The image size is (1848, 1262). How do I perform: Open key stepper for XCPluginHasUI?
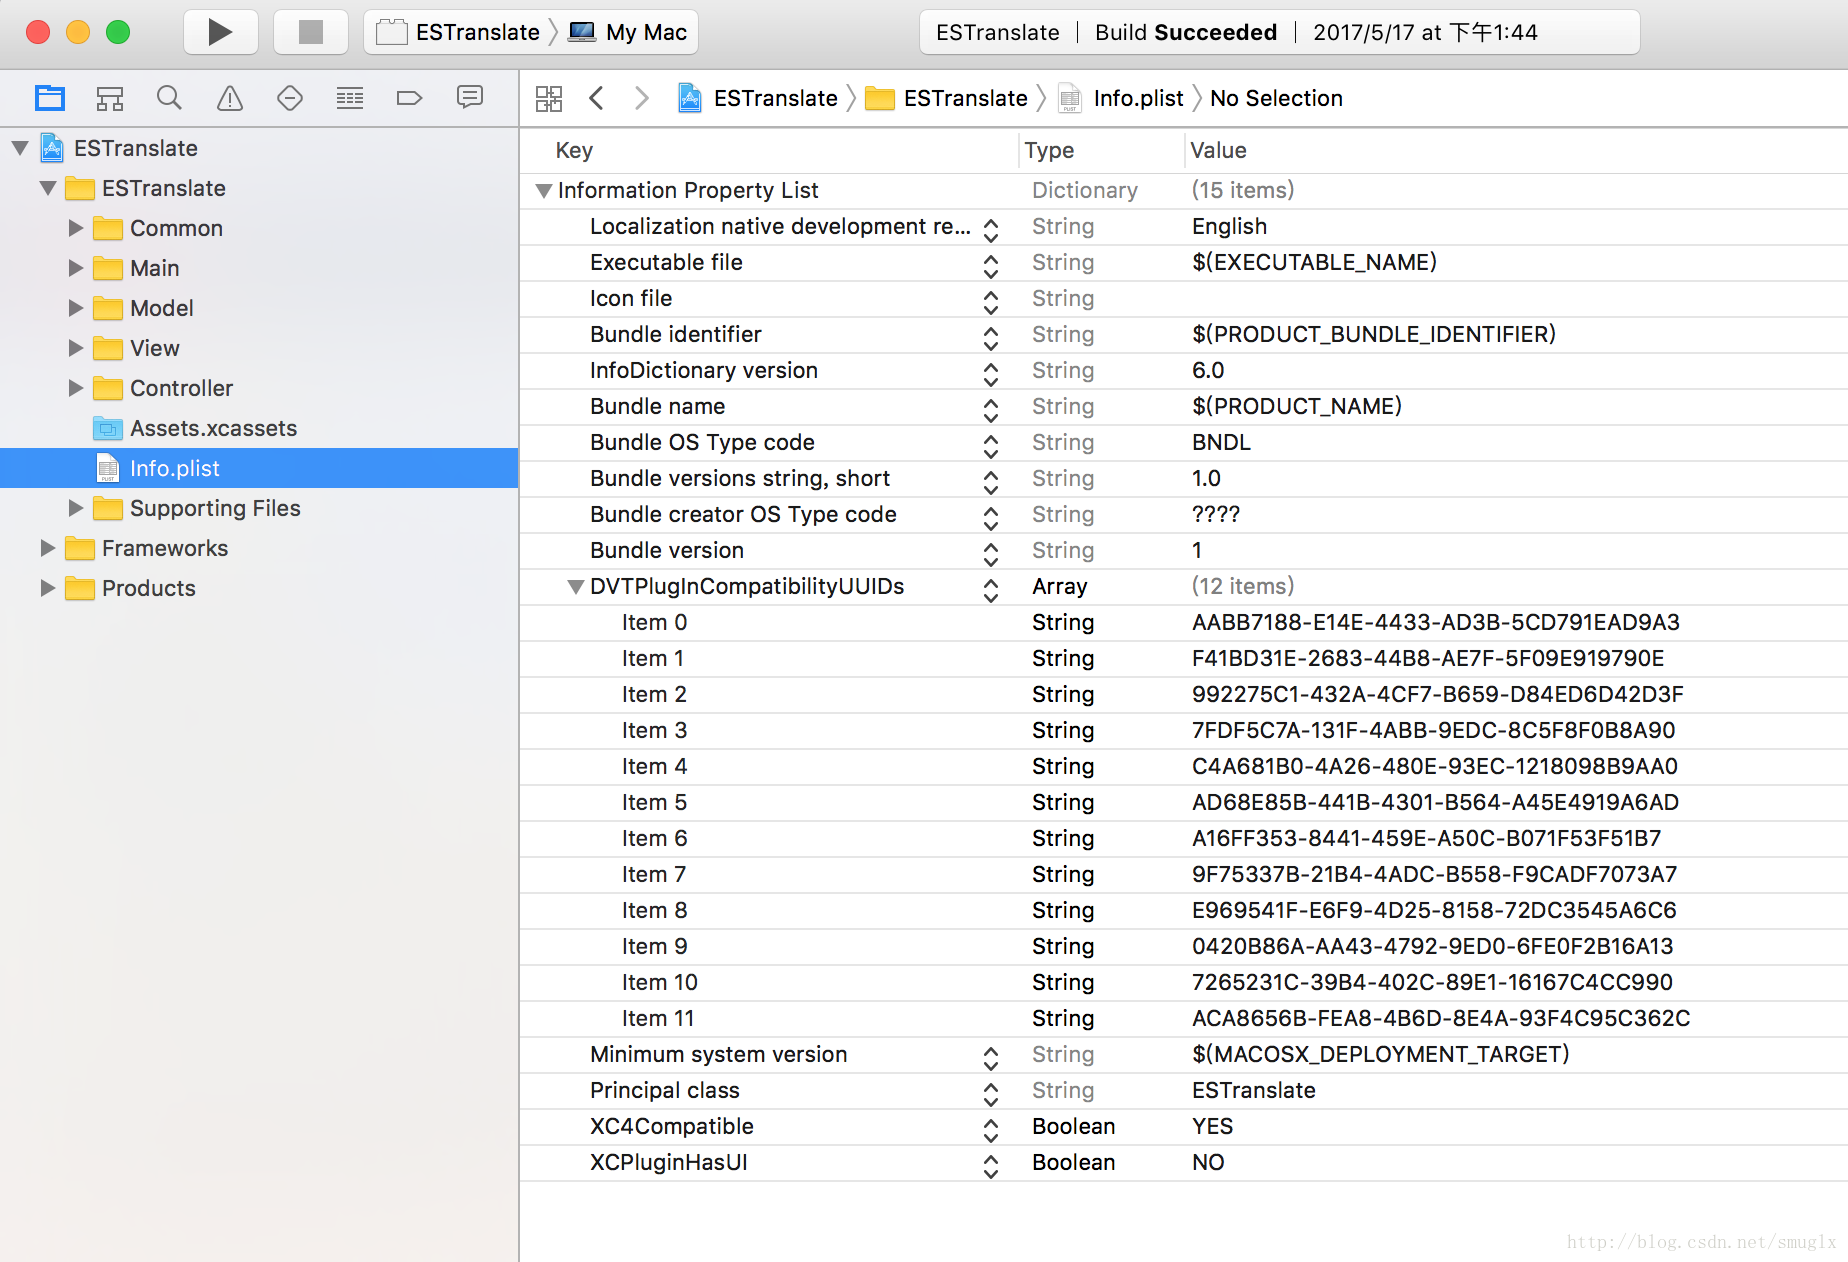[991, 1166]
